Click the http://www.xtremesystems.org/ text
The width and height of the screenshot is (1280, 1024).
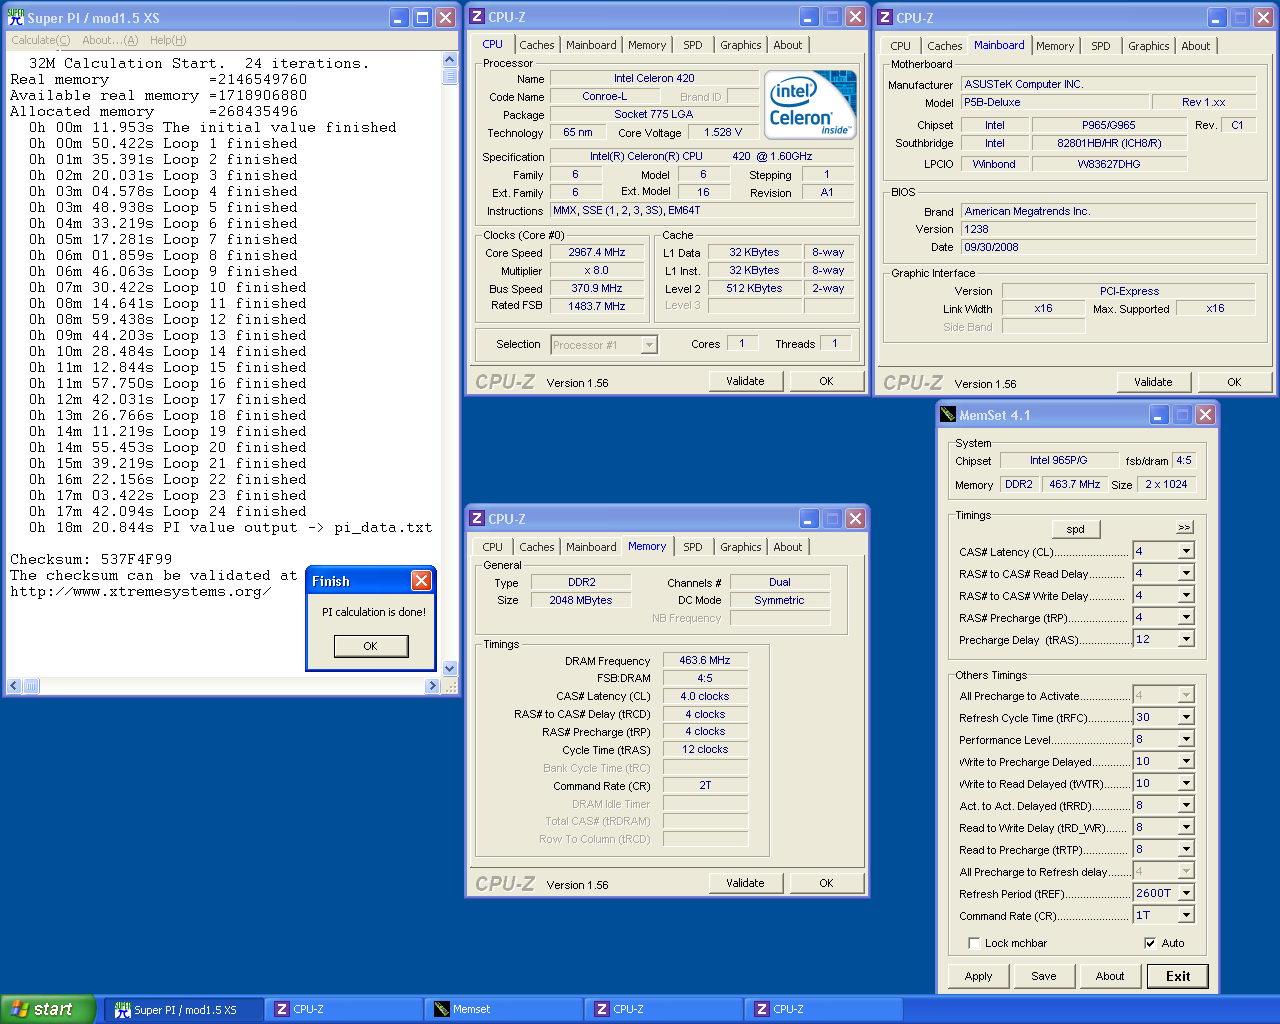click(x=141, y=591)
